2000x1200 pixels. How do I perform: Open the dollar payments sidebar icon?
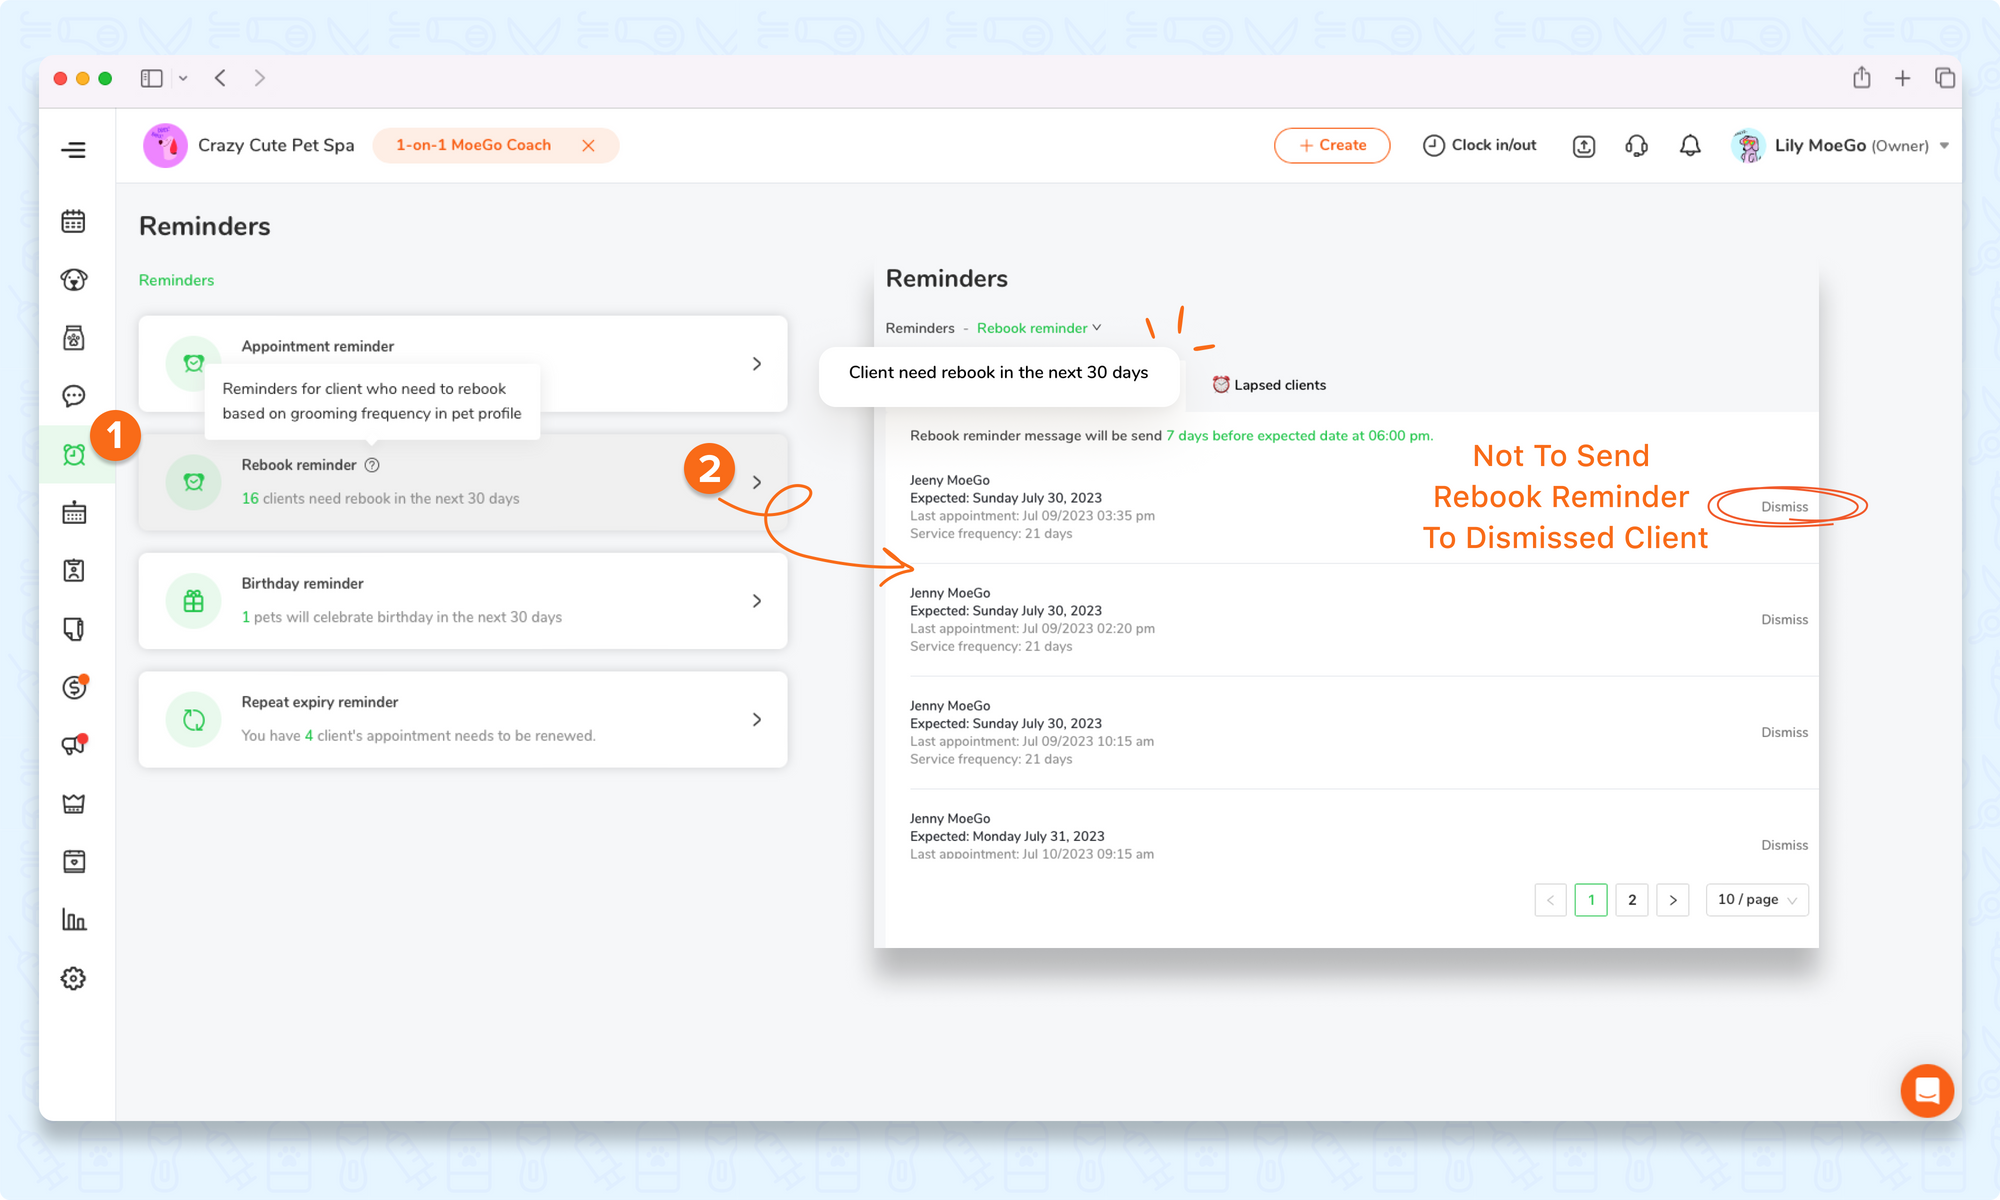click(73, 687)
